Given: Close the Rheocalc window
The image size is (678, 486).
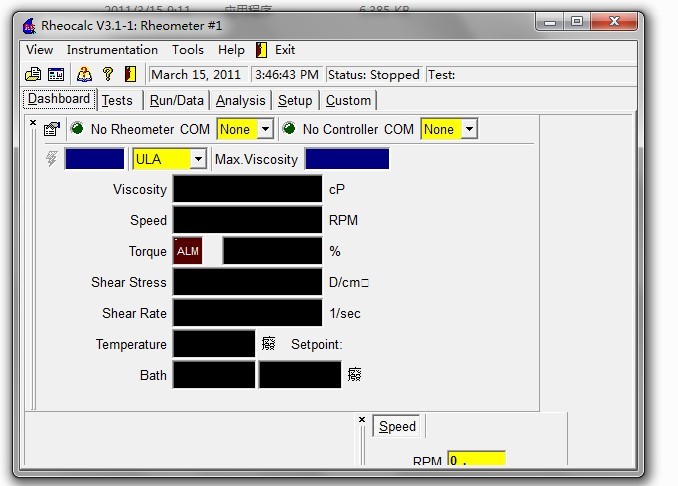Looking at the screenshot, I should (614, 21).
